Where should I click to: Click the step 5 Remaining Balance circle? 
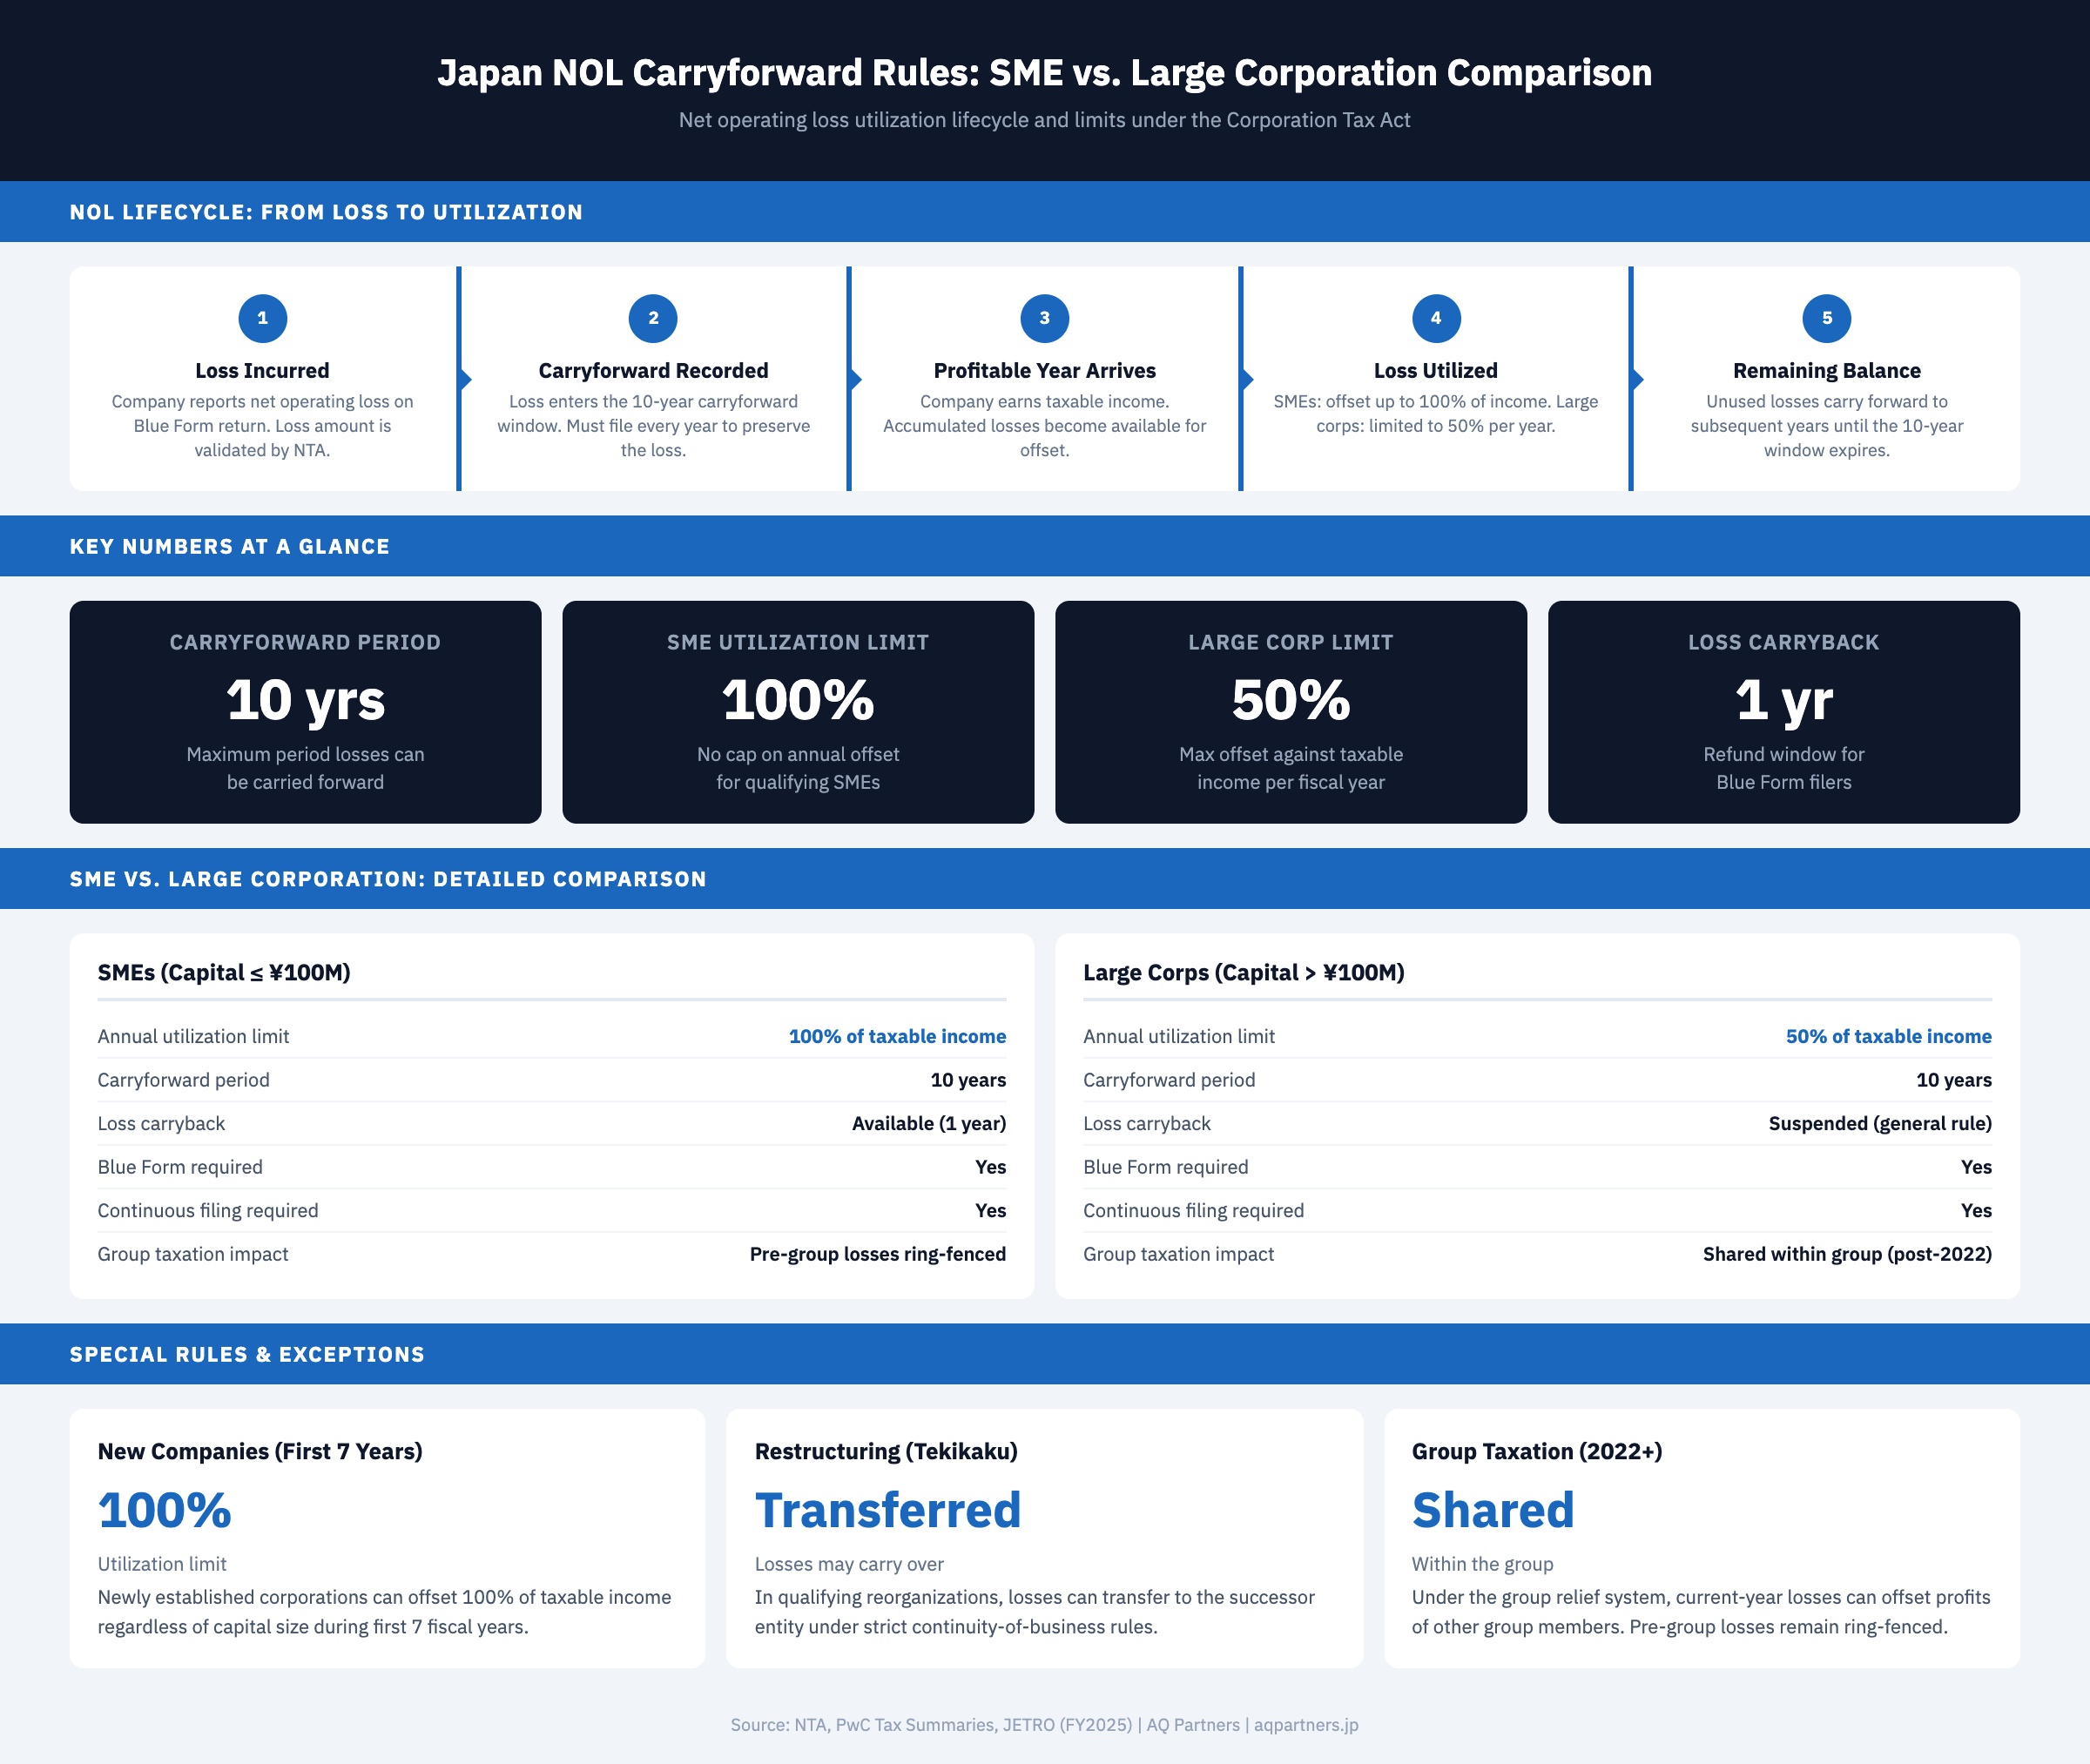(x=1827, y=317)
